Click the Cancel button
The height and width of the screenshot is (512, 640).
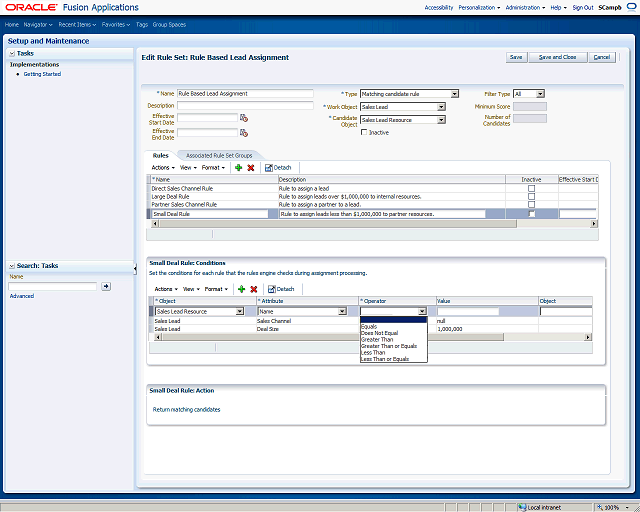point(602,57)
